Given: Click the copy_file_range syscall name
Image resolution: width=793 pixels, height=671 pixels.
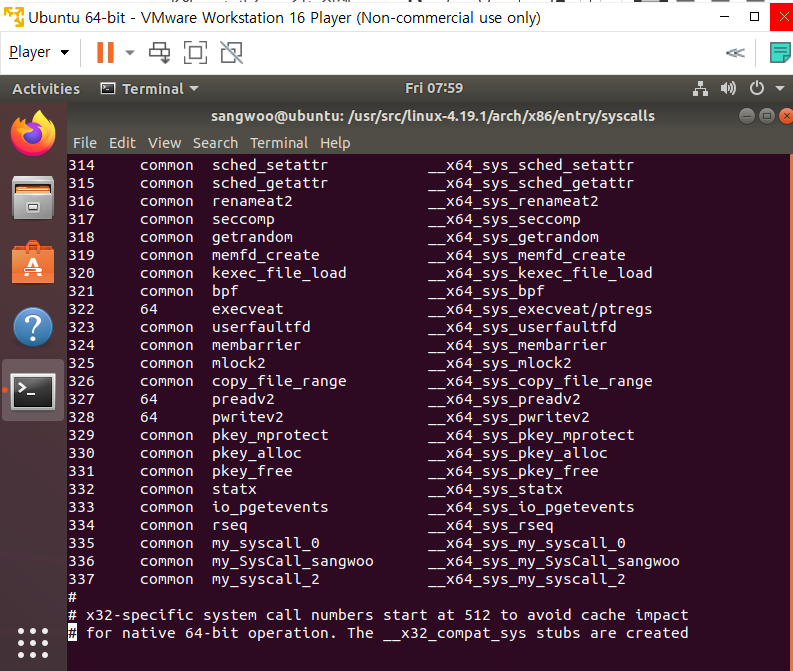Looking at the screenshot, I should tap(279, 381).
